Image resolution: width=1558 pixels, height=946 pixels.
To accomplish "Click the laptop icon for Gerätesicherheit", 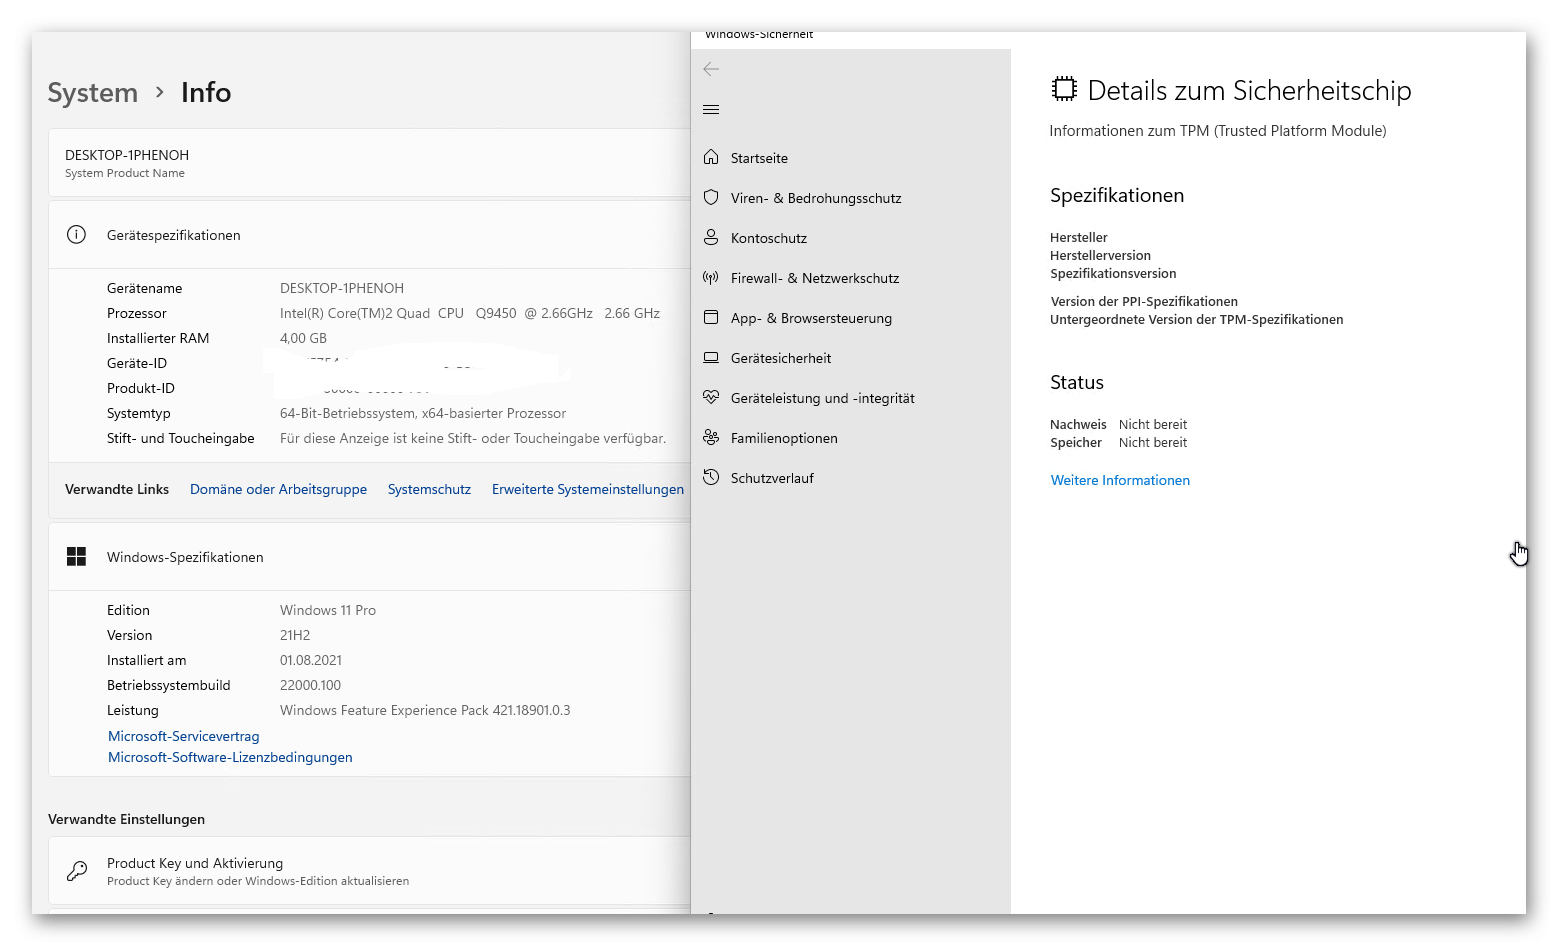I will pos(711,357).
